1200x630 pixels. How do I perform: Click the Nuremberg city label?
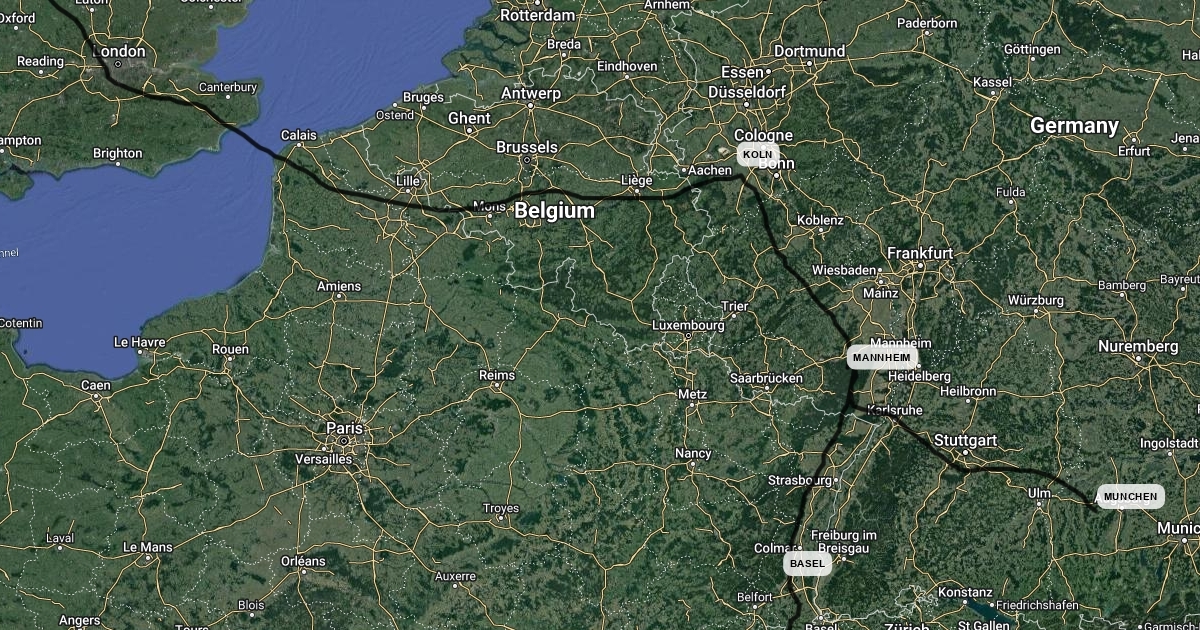click(x=1138, y=346)
